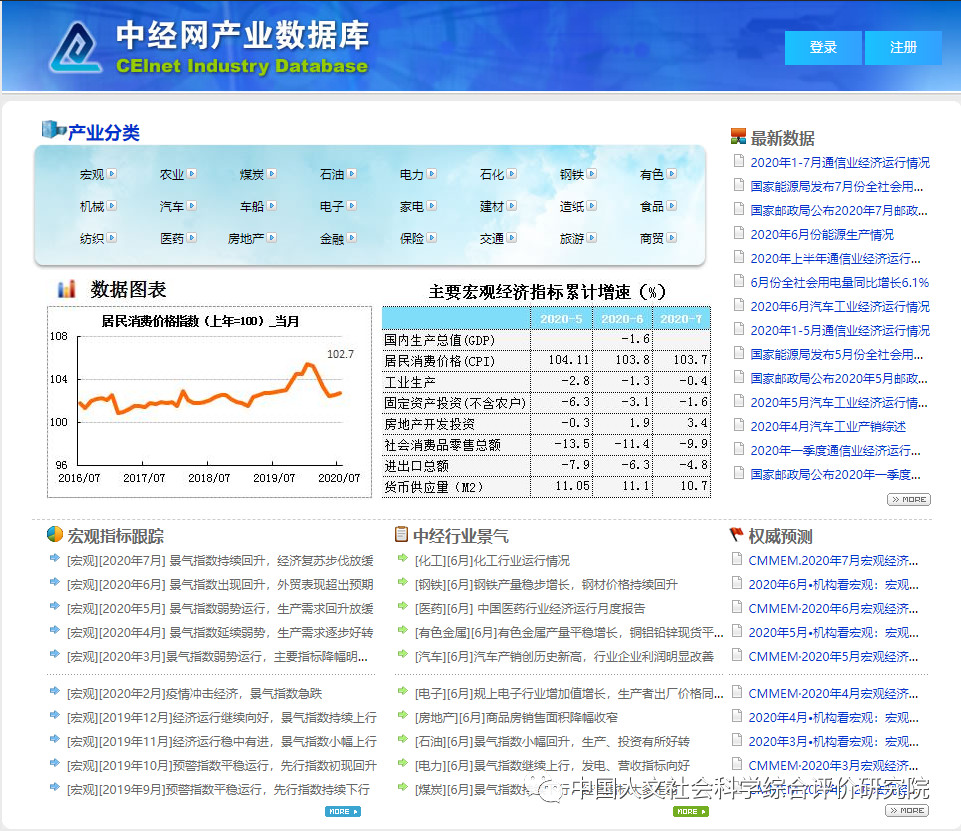Click the bar chart icon beside 数据图表
Image resolution: width=961 pixels, height=831 pixels.
click(67, 289)
